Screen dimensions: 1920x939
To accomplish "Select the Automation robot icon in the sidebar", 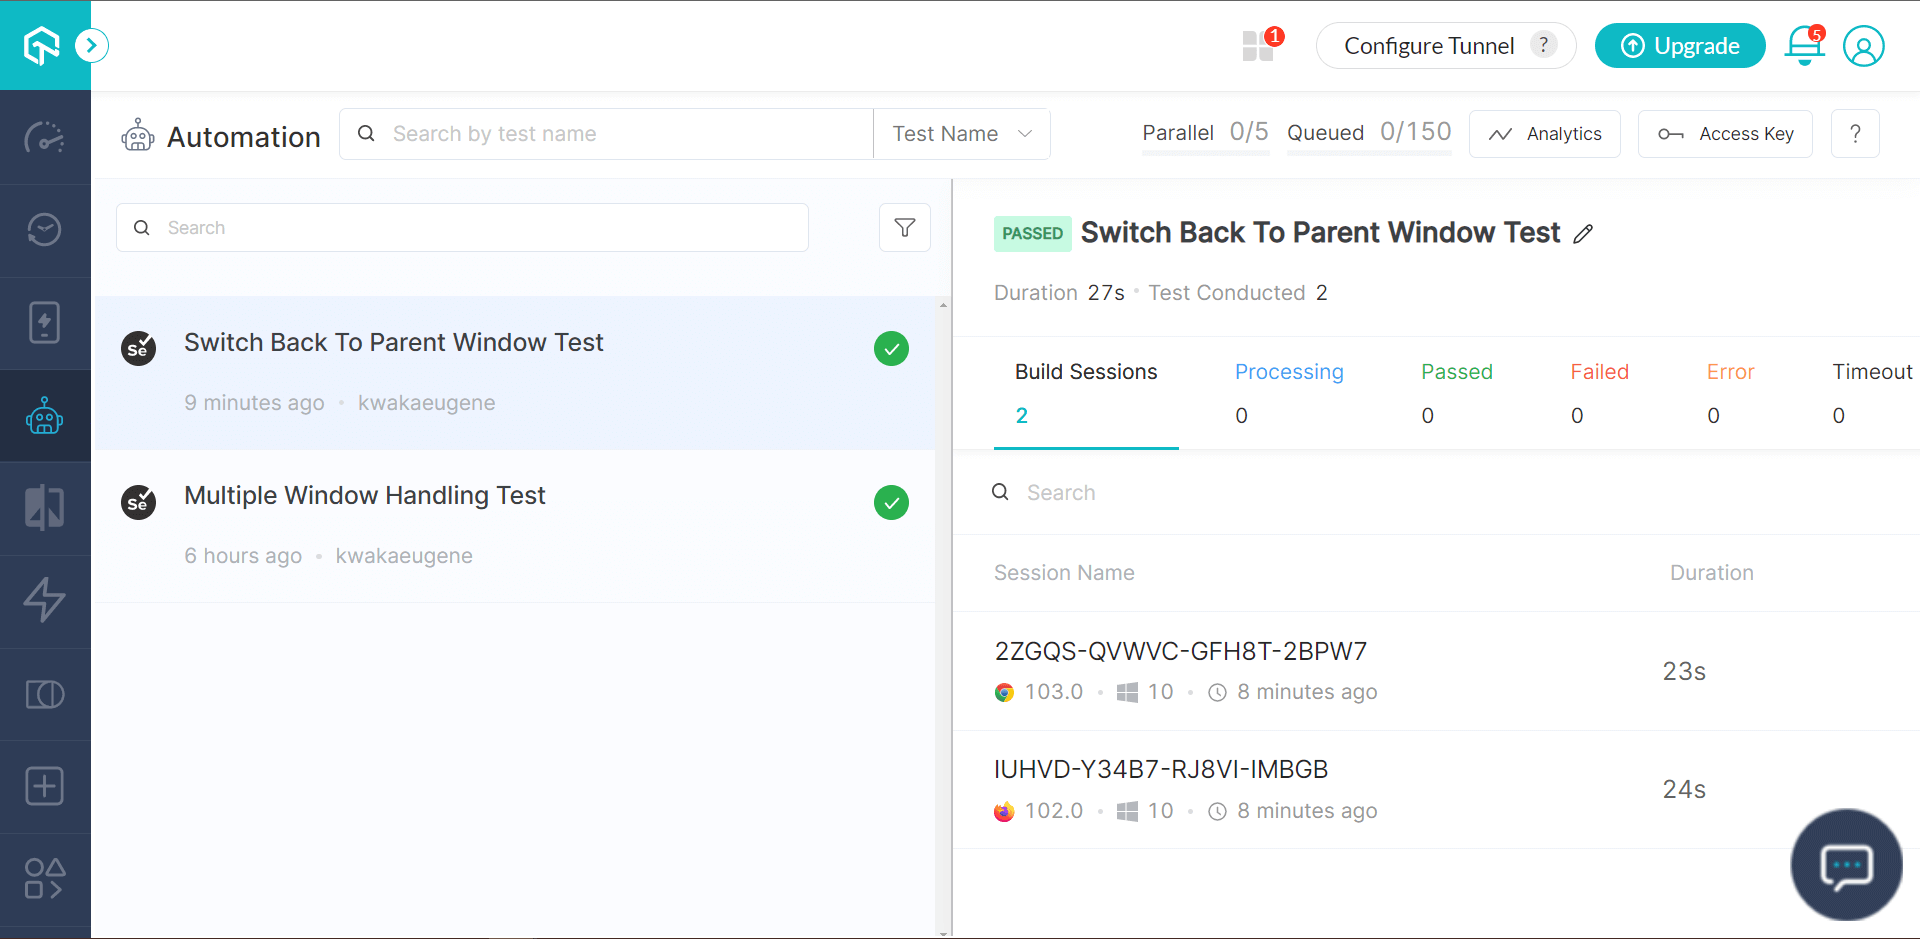I will tap(45, 415).
